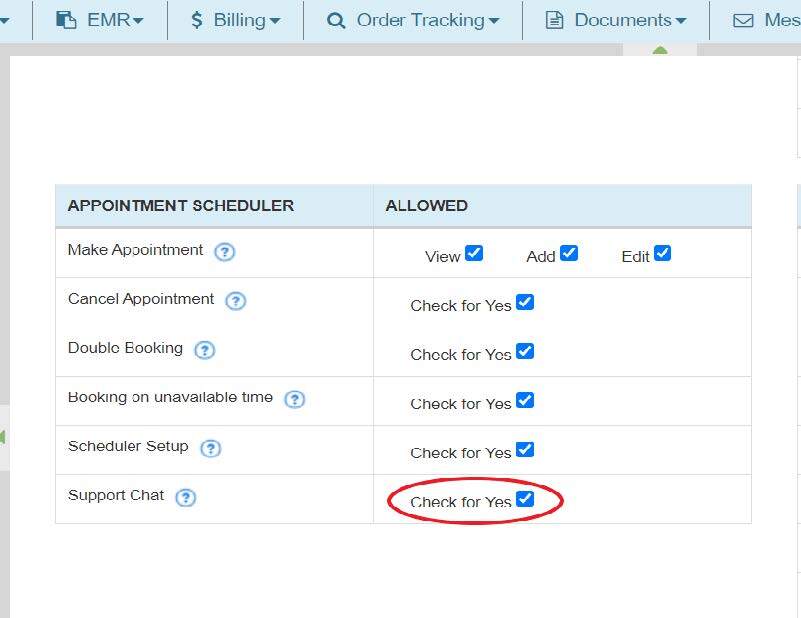The width and height of the screenshot is (801, 618).
Task: Click the green arrow on left edge
Action: 3,437
